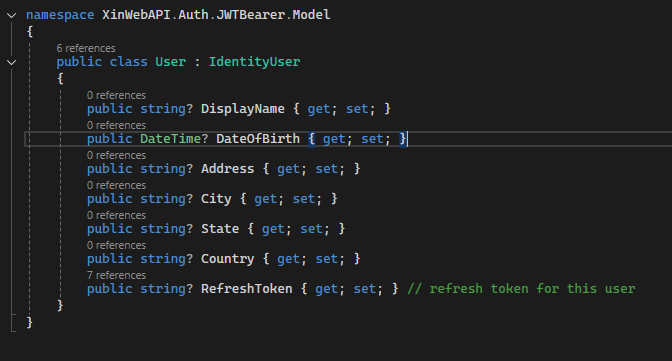
Task: Place cursor on City property name
Action: [x=216, y=199]
